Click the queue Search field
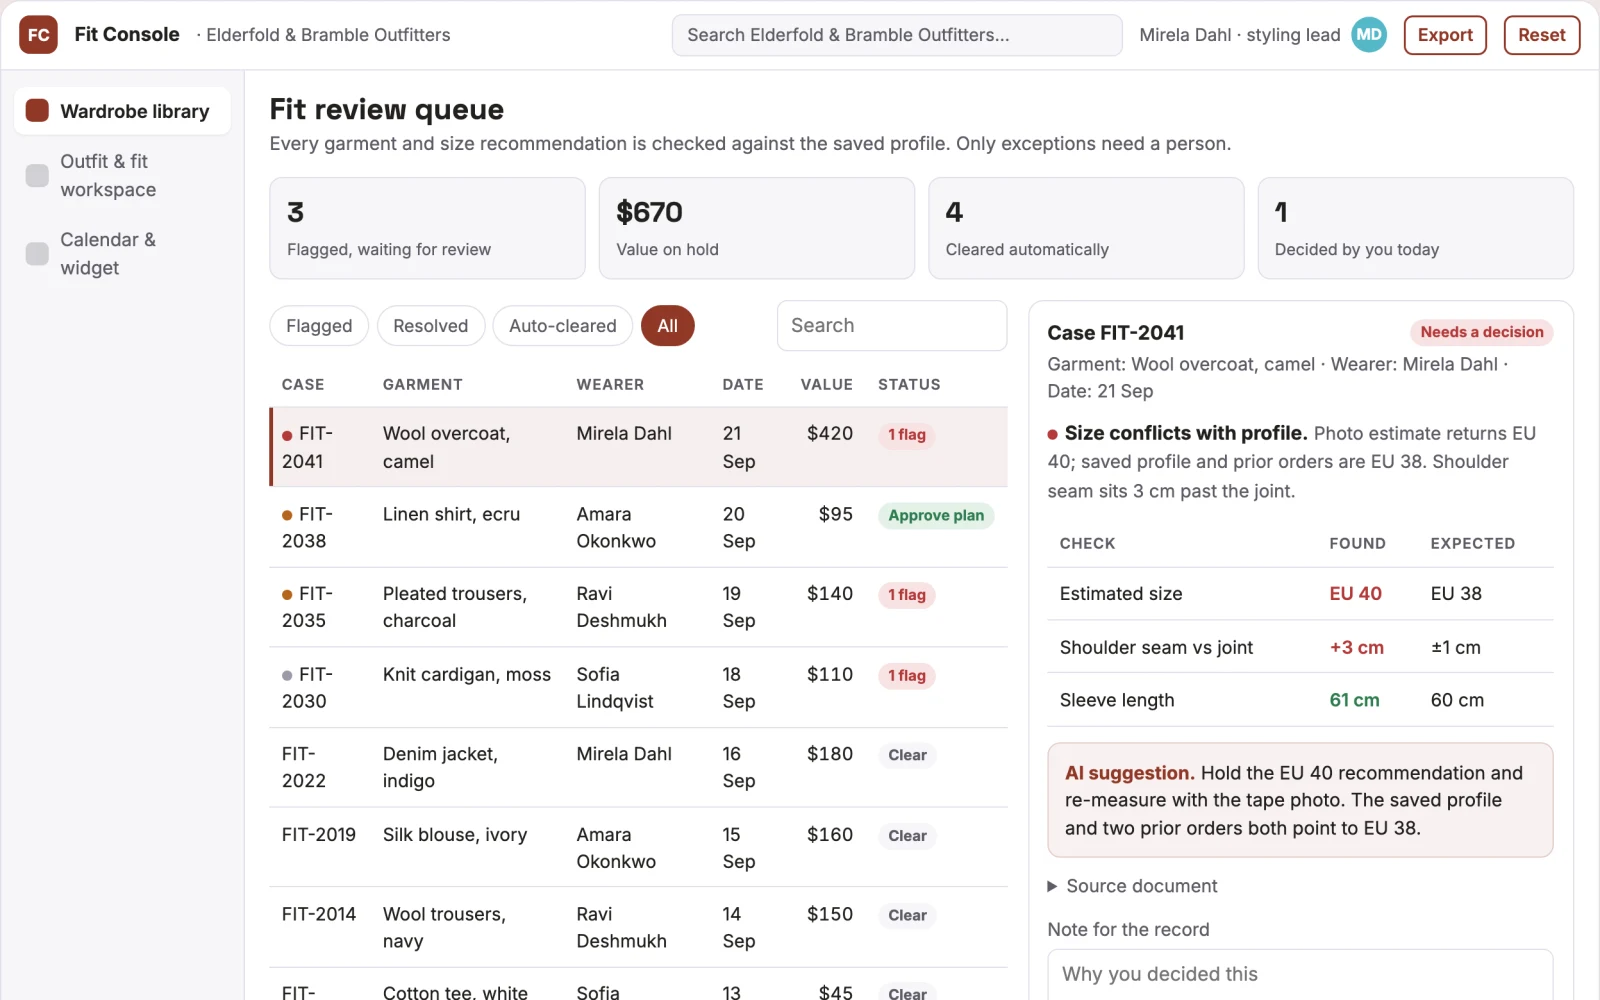1600x1000 pixels. pos(891,326)
